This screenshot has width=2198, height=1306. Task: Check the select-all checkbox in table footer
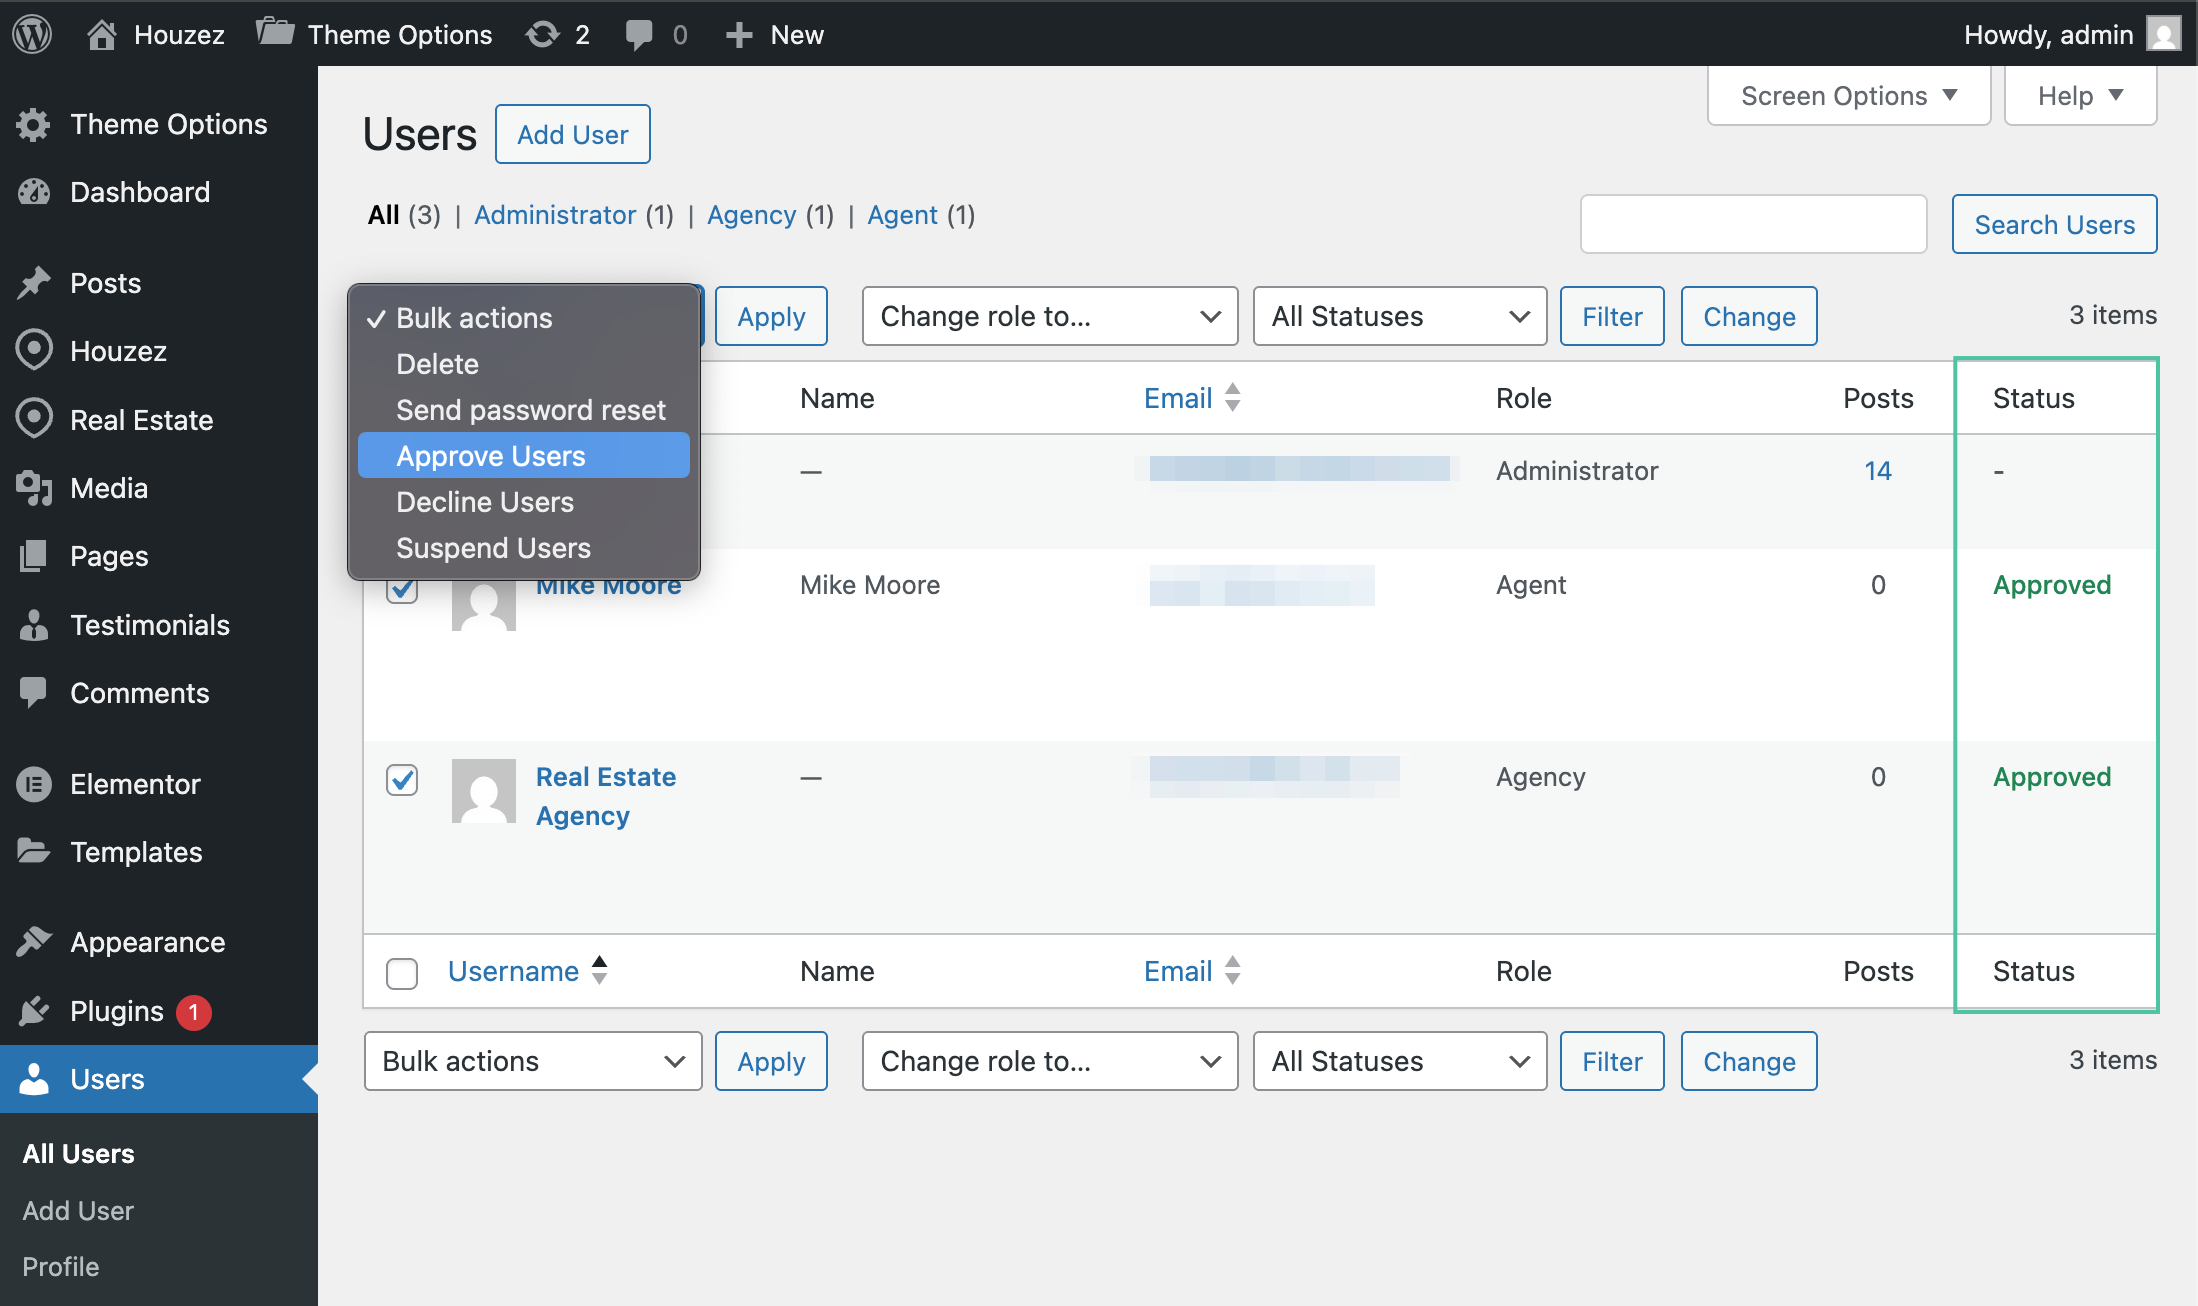[402, 973]
